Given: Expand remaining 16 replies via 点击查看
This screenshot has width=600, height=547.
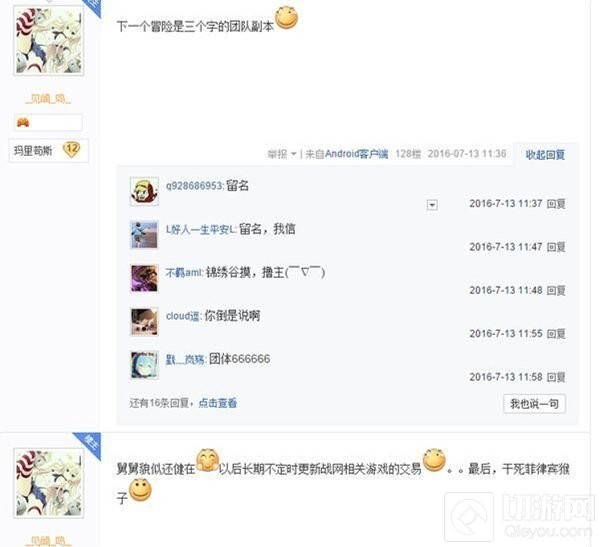Looking at the screenshot, I should pos(217,403).
